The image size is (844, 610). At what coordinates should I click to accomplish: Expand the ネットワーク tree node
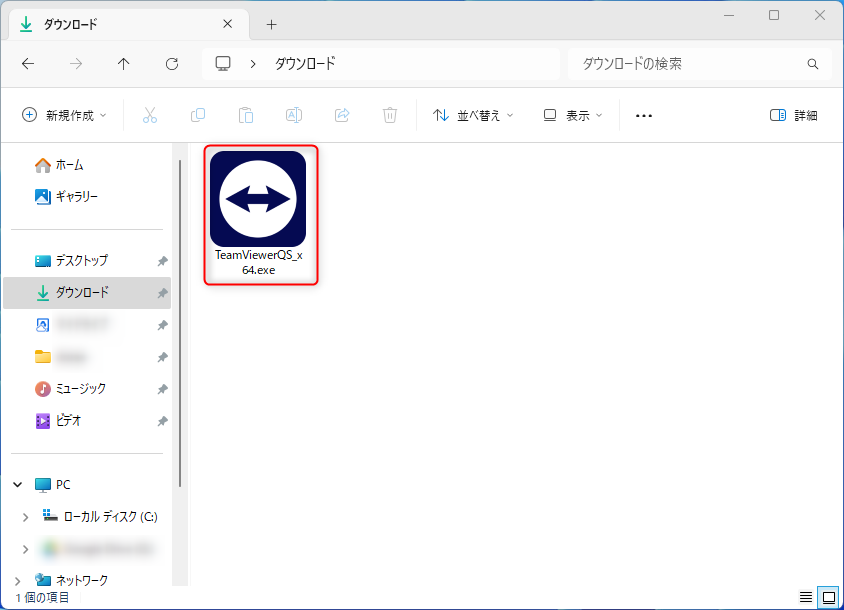pos(18,580)
